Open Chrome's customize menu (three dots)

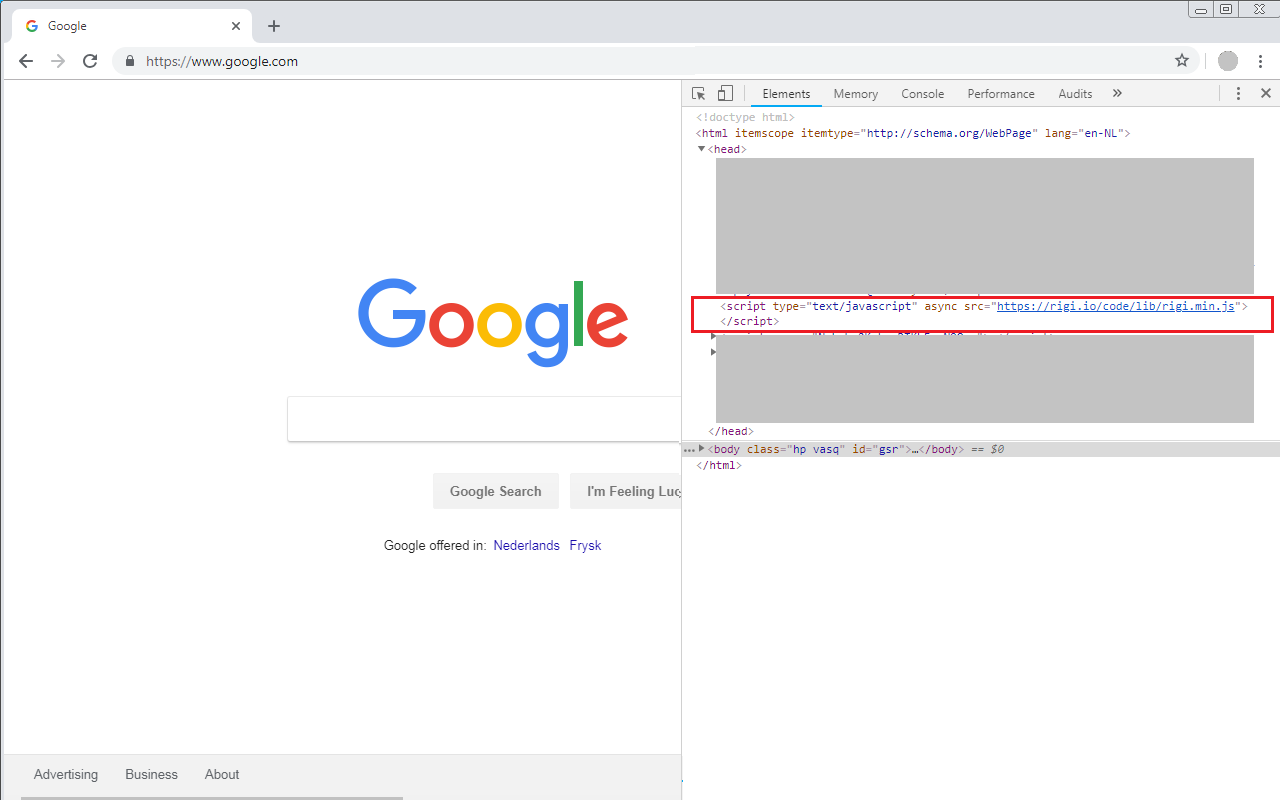click(x=1261, y=61)
